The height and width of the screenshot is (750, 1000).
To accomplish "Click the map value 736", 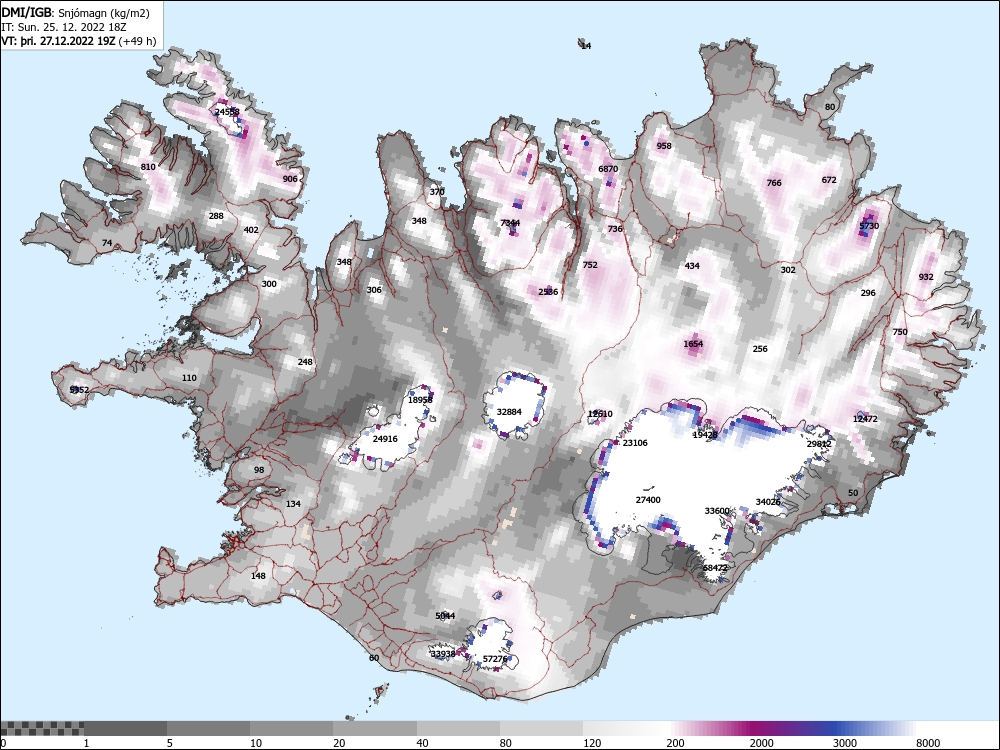I will [615, 229].
